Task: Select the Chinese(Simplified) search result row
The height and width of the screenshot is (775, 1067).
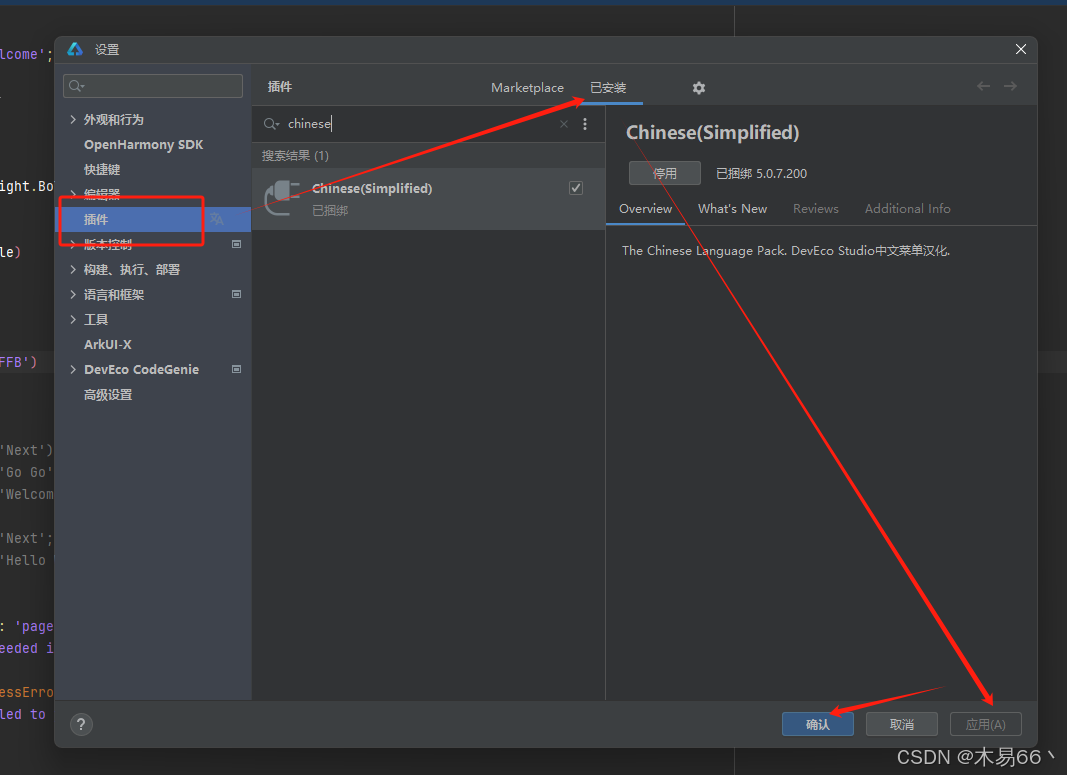Action: click(428, 199)
